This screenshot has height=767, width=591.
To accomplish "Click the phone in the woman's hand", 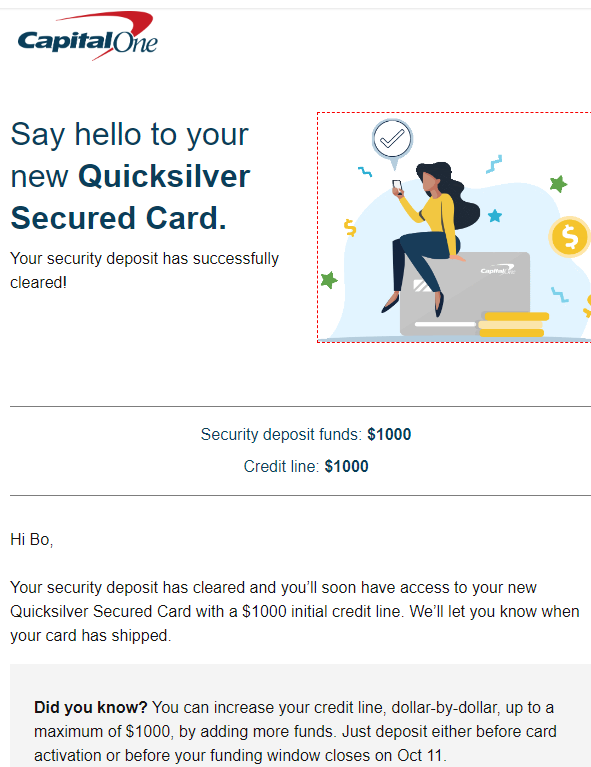I will pos(397,187).
